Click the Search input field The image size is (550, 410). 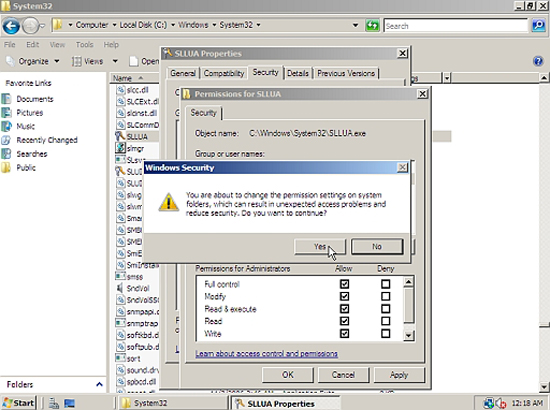tap(456, 26)
